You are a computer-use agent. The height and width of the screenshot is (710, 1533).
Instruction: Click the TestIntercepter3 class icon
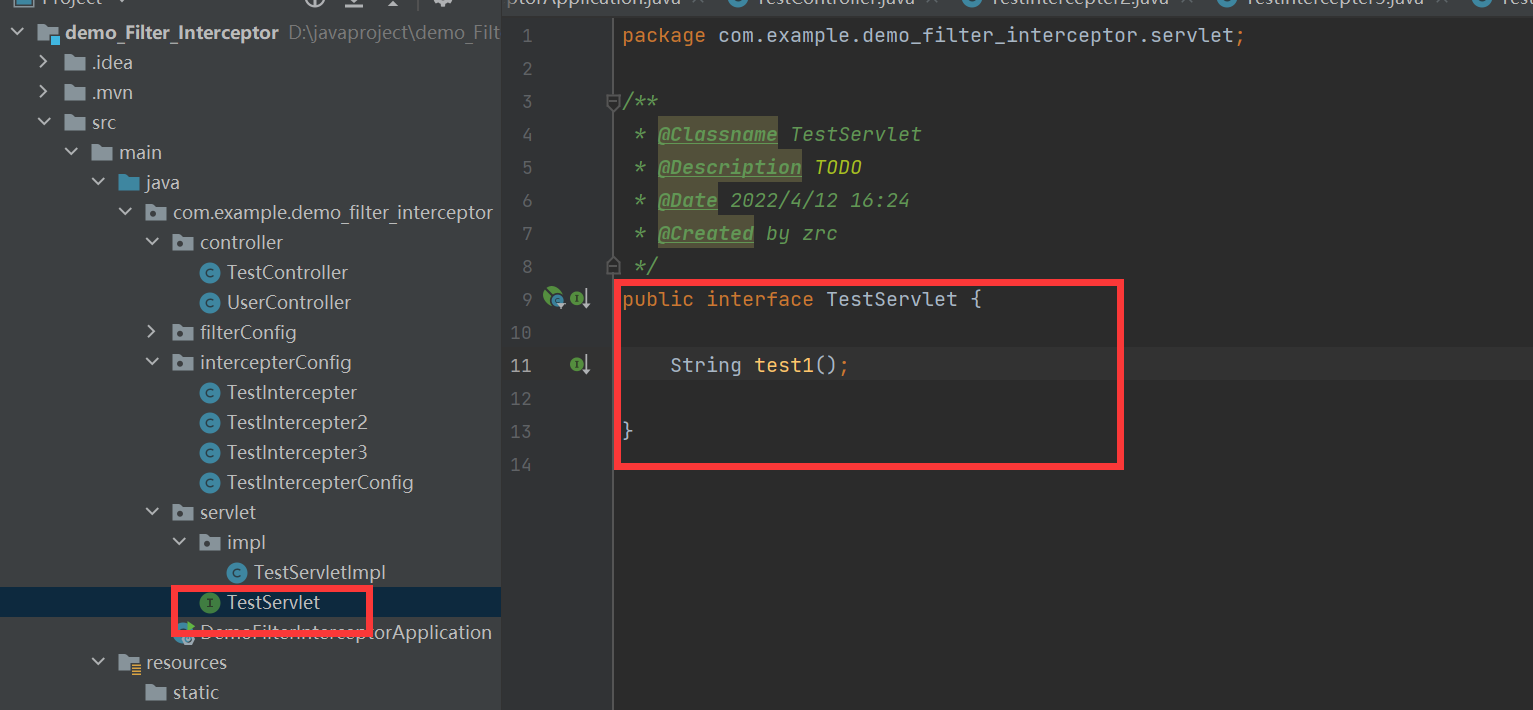[209, 453]
